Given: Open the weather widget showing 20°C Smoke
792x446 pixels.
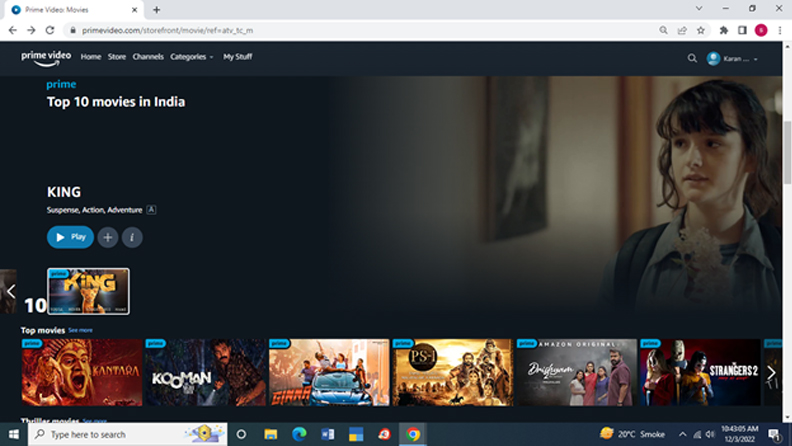Looking at the screenshot, I should pos(632,434).
